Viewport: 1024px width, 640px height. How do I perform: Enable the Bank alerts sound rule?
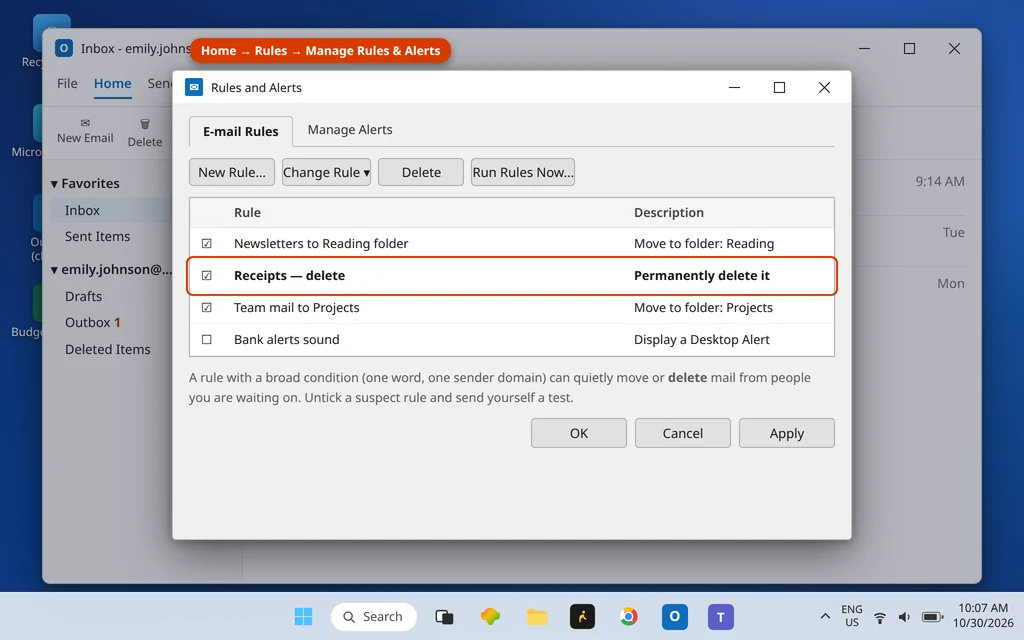tap(206, 340)
